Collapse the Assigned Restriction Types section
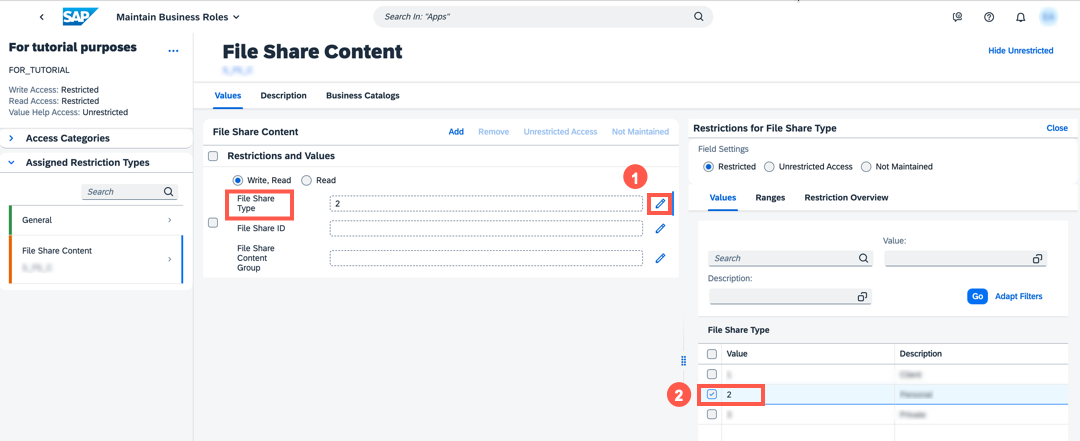Image resolution: width=1080 pixels, height=441 pixels. 12,163
